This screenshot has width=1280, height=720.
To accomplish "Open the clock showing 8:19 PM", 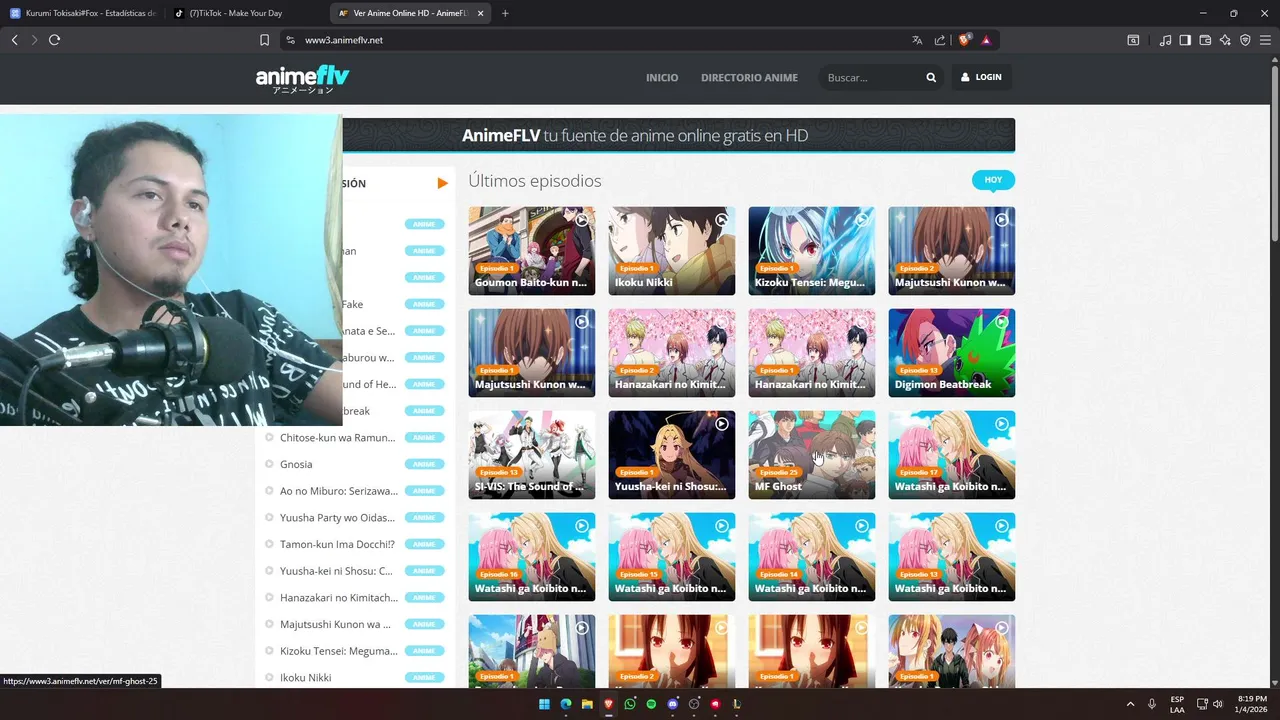I will (1253, 704).
